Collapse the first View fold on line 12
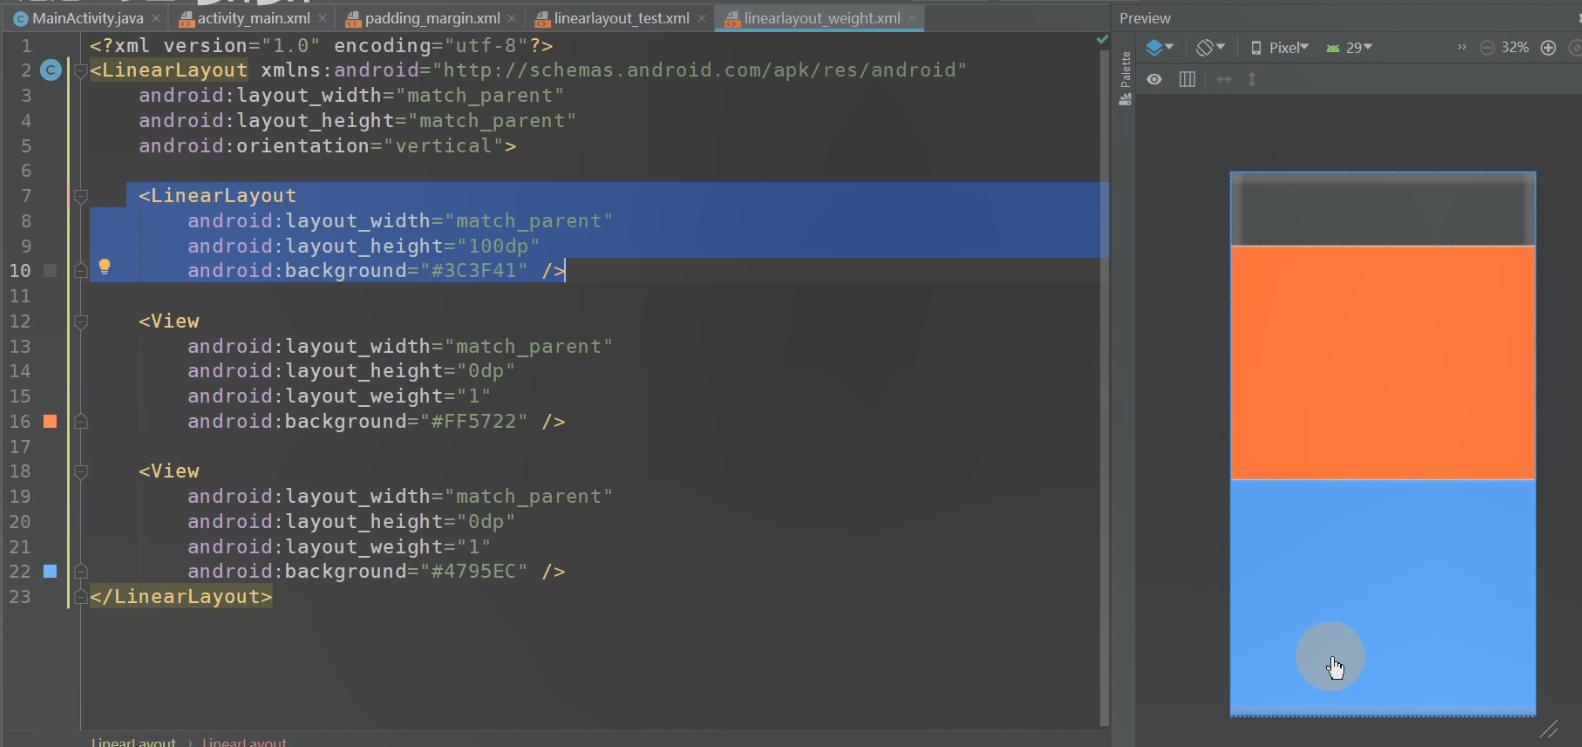 point(81,321)
